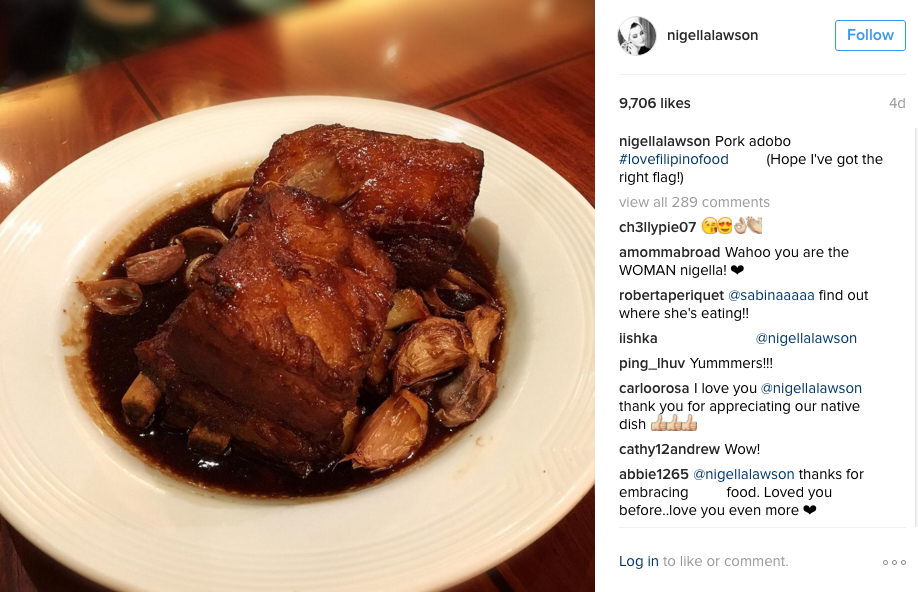Click Log in to like or comment
Viewport: 918px width, 592px height.
pos(639,561)
